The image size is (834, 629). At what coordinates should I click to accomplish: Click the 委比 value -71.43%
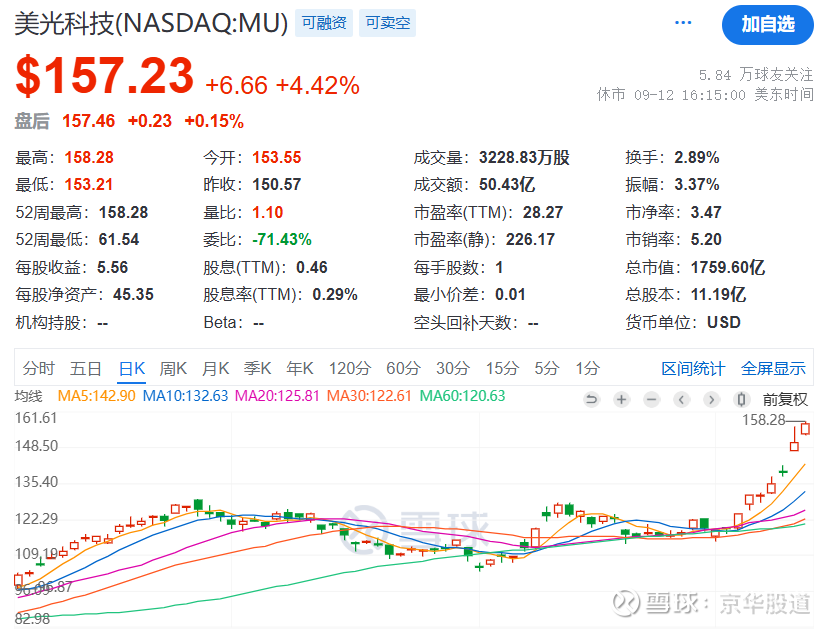point(281,240)
